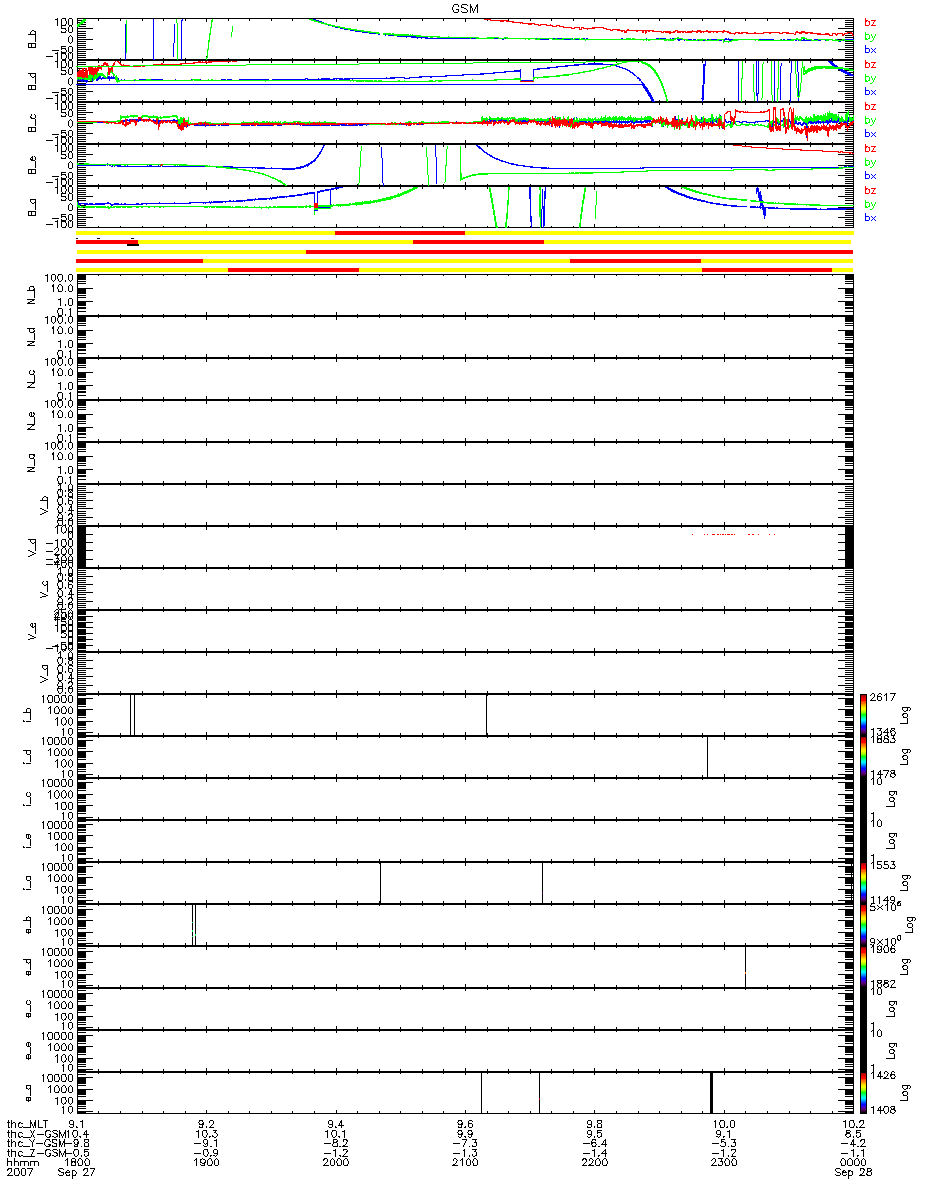Click the 2100 time tick label
The height and width of the screenshot is (1200, 930).
[x=465, y=1163]
